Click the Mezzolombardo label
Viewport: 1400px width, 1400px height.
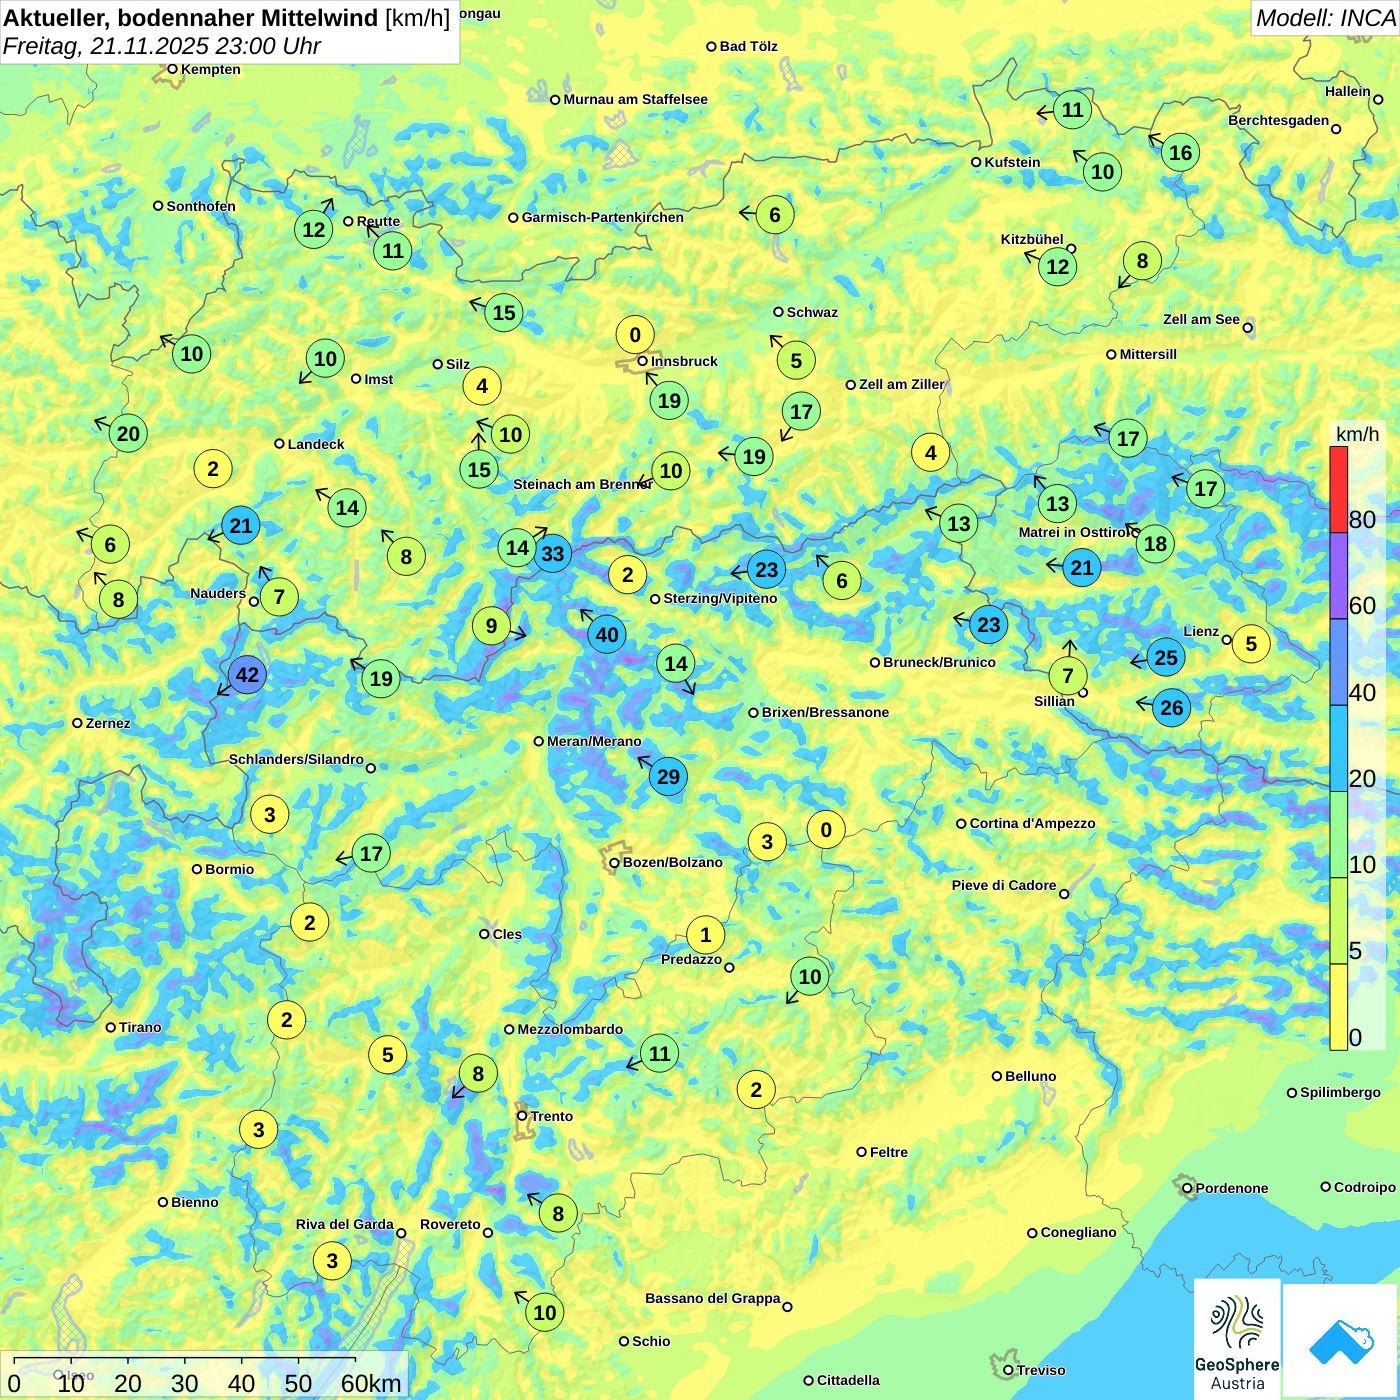pos(570,1029)
